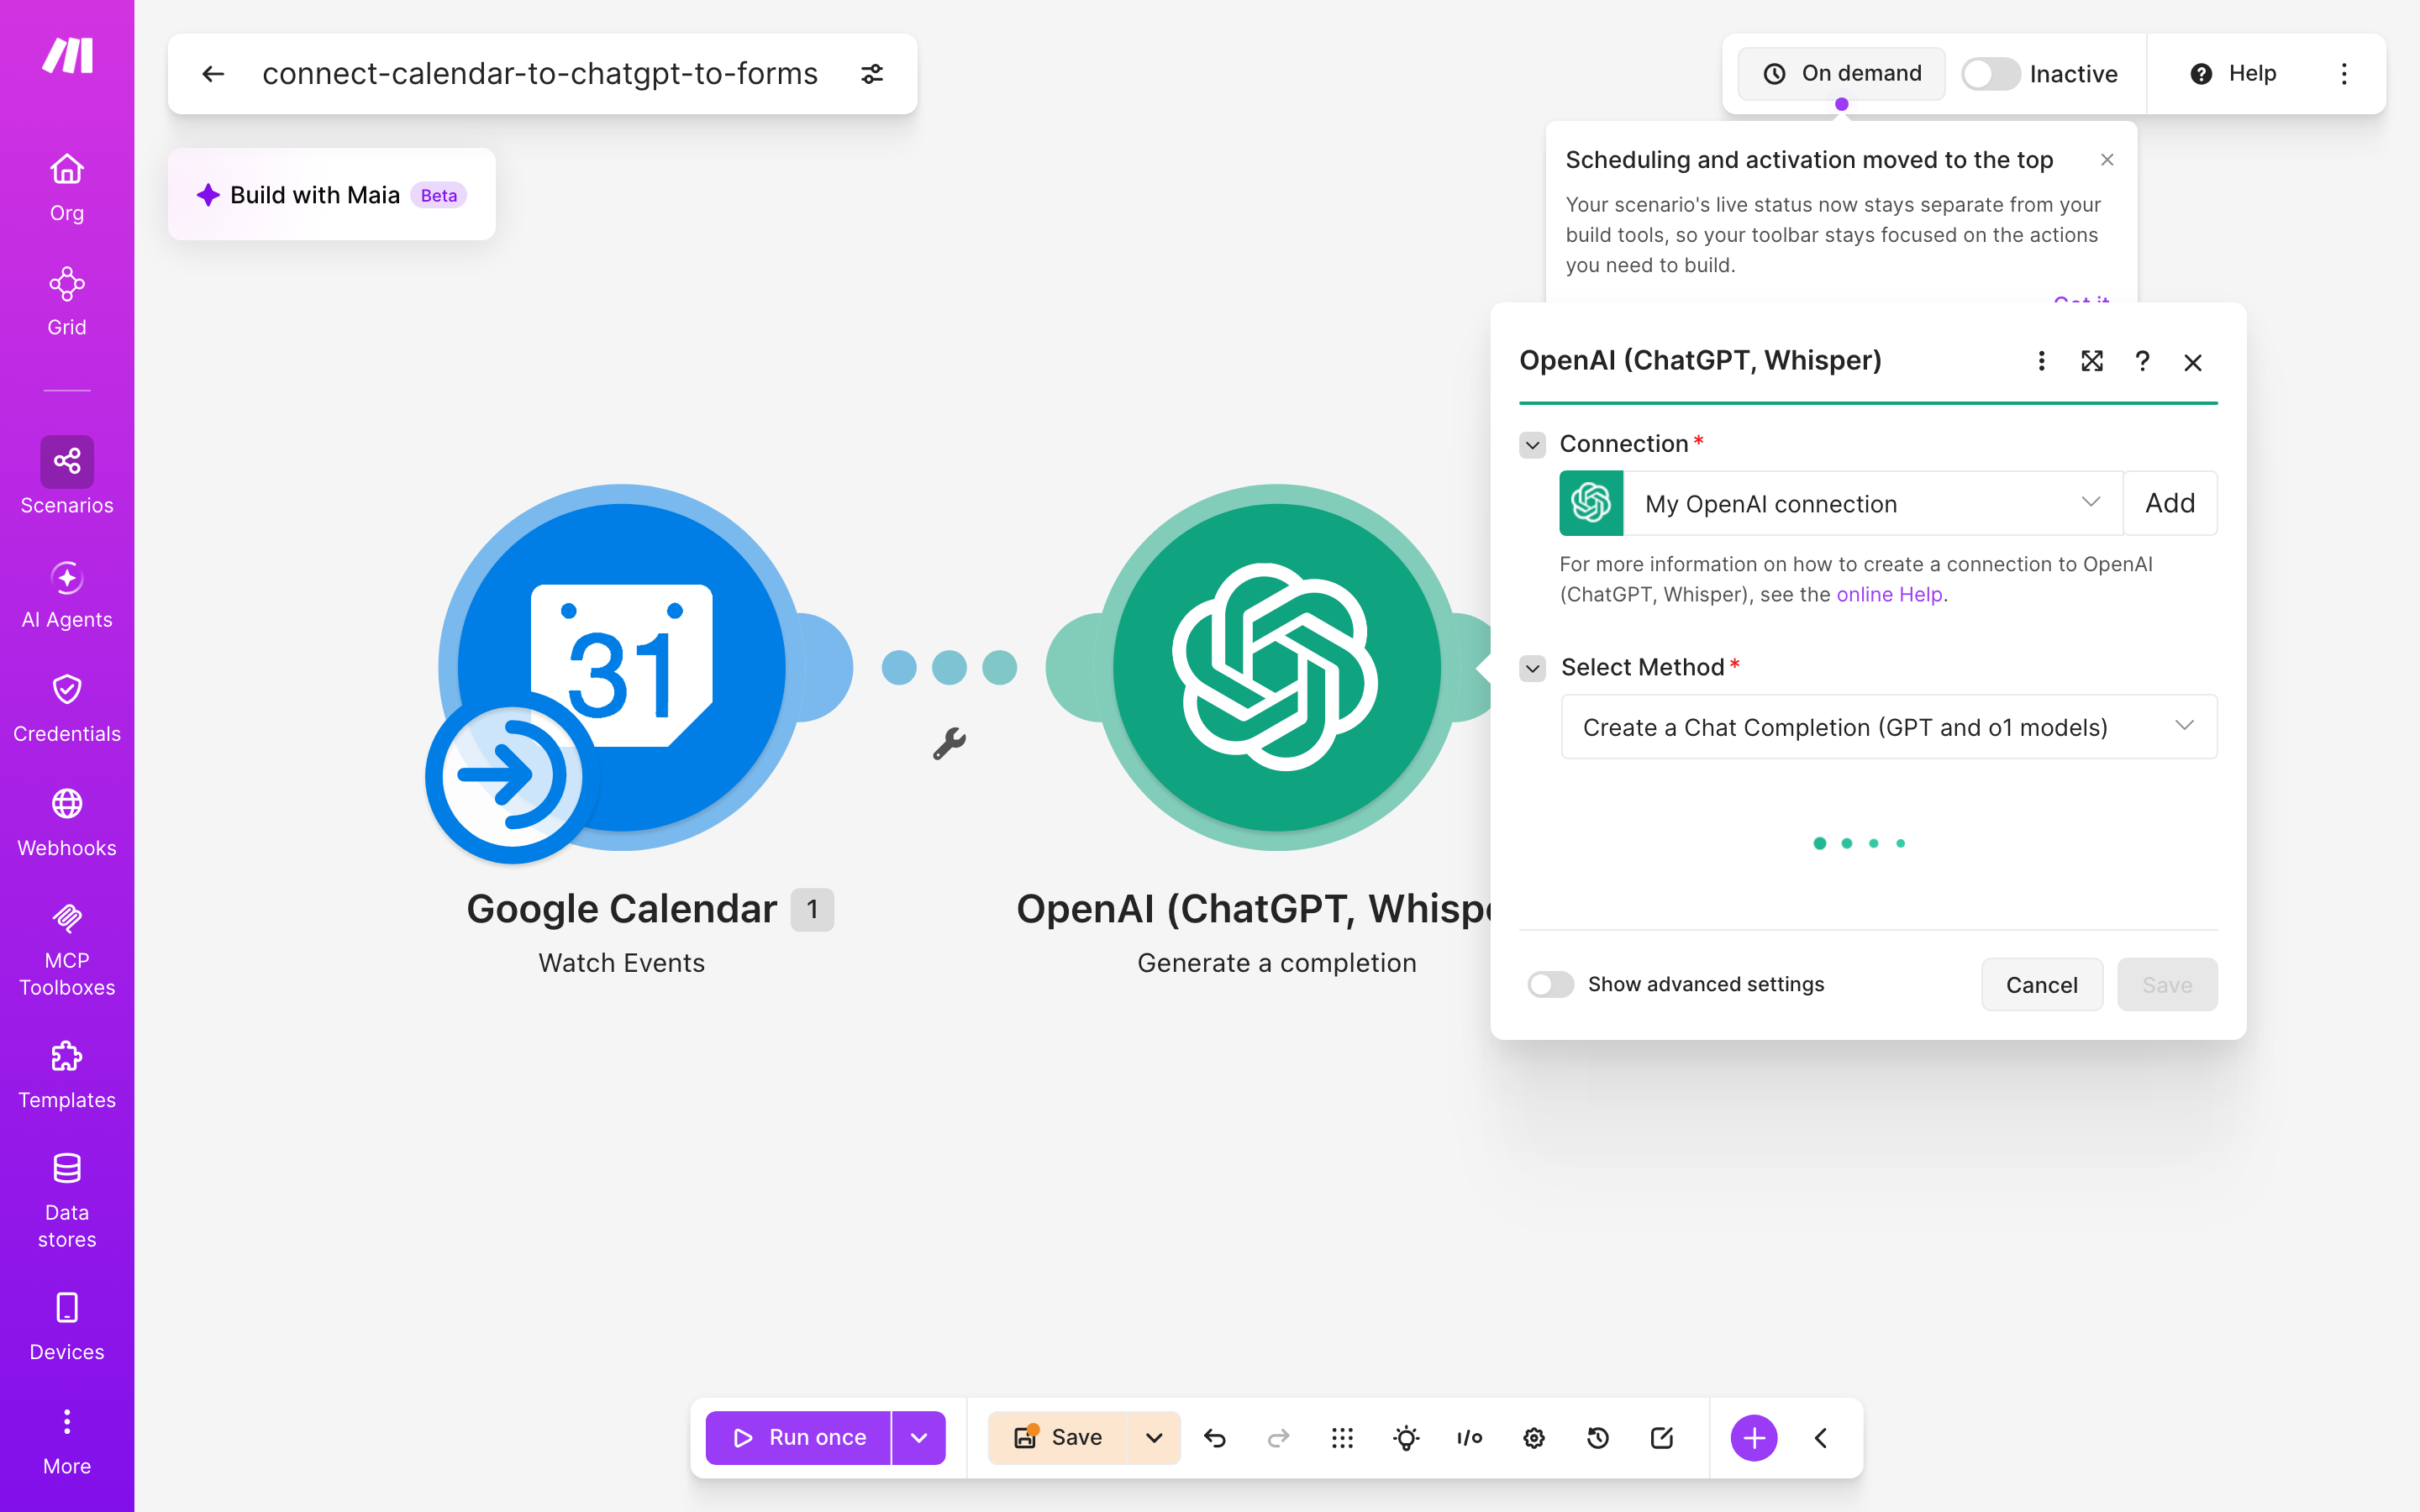Go to Scenarios section

click(67, 476)
